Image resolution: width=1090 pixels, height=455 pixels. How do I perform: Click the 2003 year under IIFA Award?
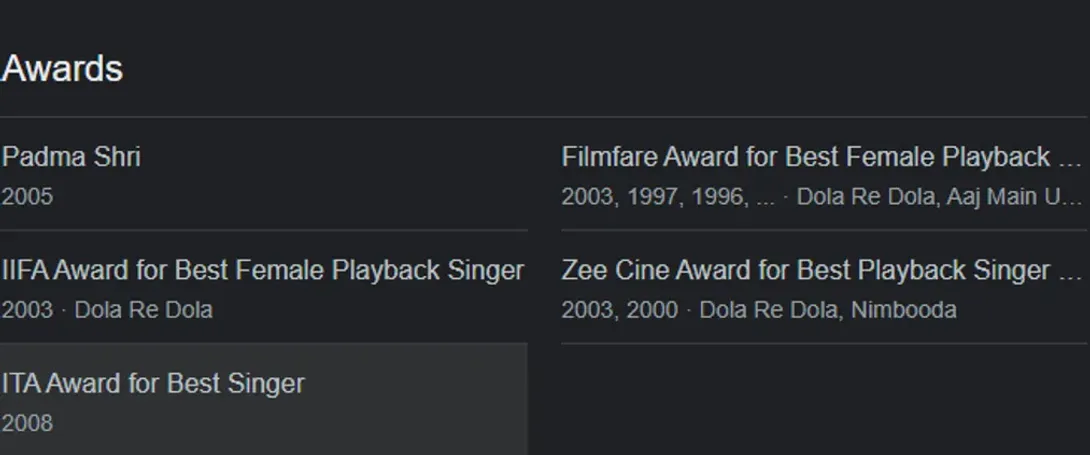tap(27, 310)
